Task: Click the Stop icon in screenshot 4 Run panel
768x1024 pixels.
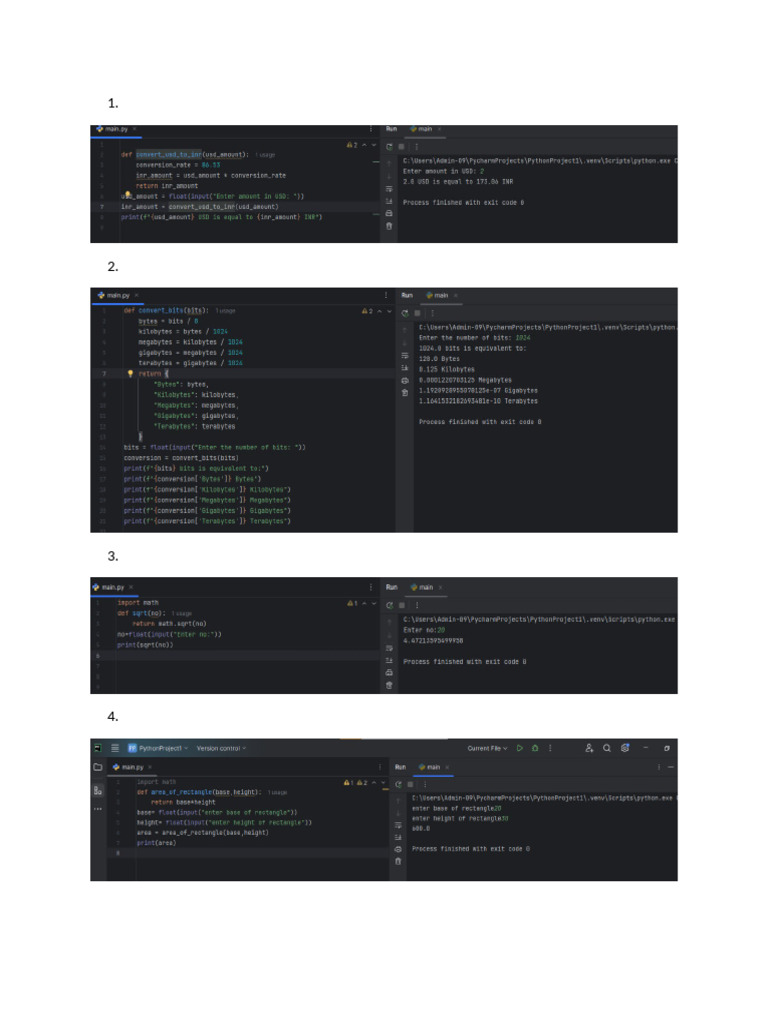Action: tap(410, 784)
